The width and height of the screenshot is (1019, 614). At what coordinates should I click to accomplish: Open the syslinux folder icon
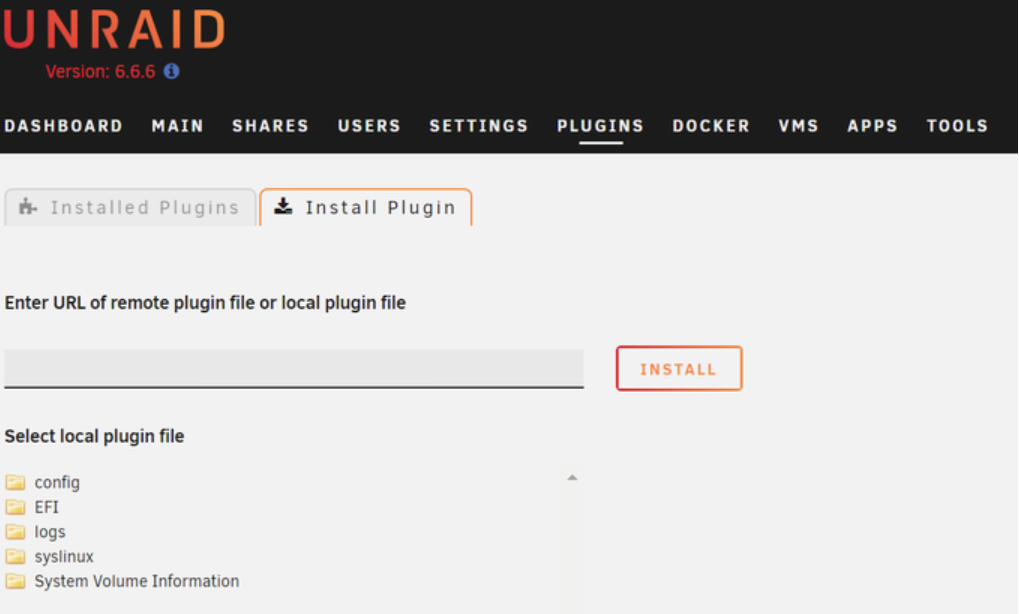point(15,557)
